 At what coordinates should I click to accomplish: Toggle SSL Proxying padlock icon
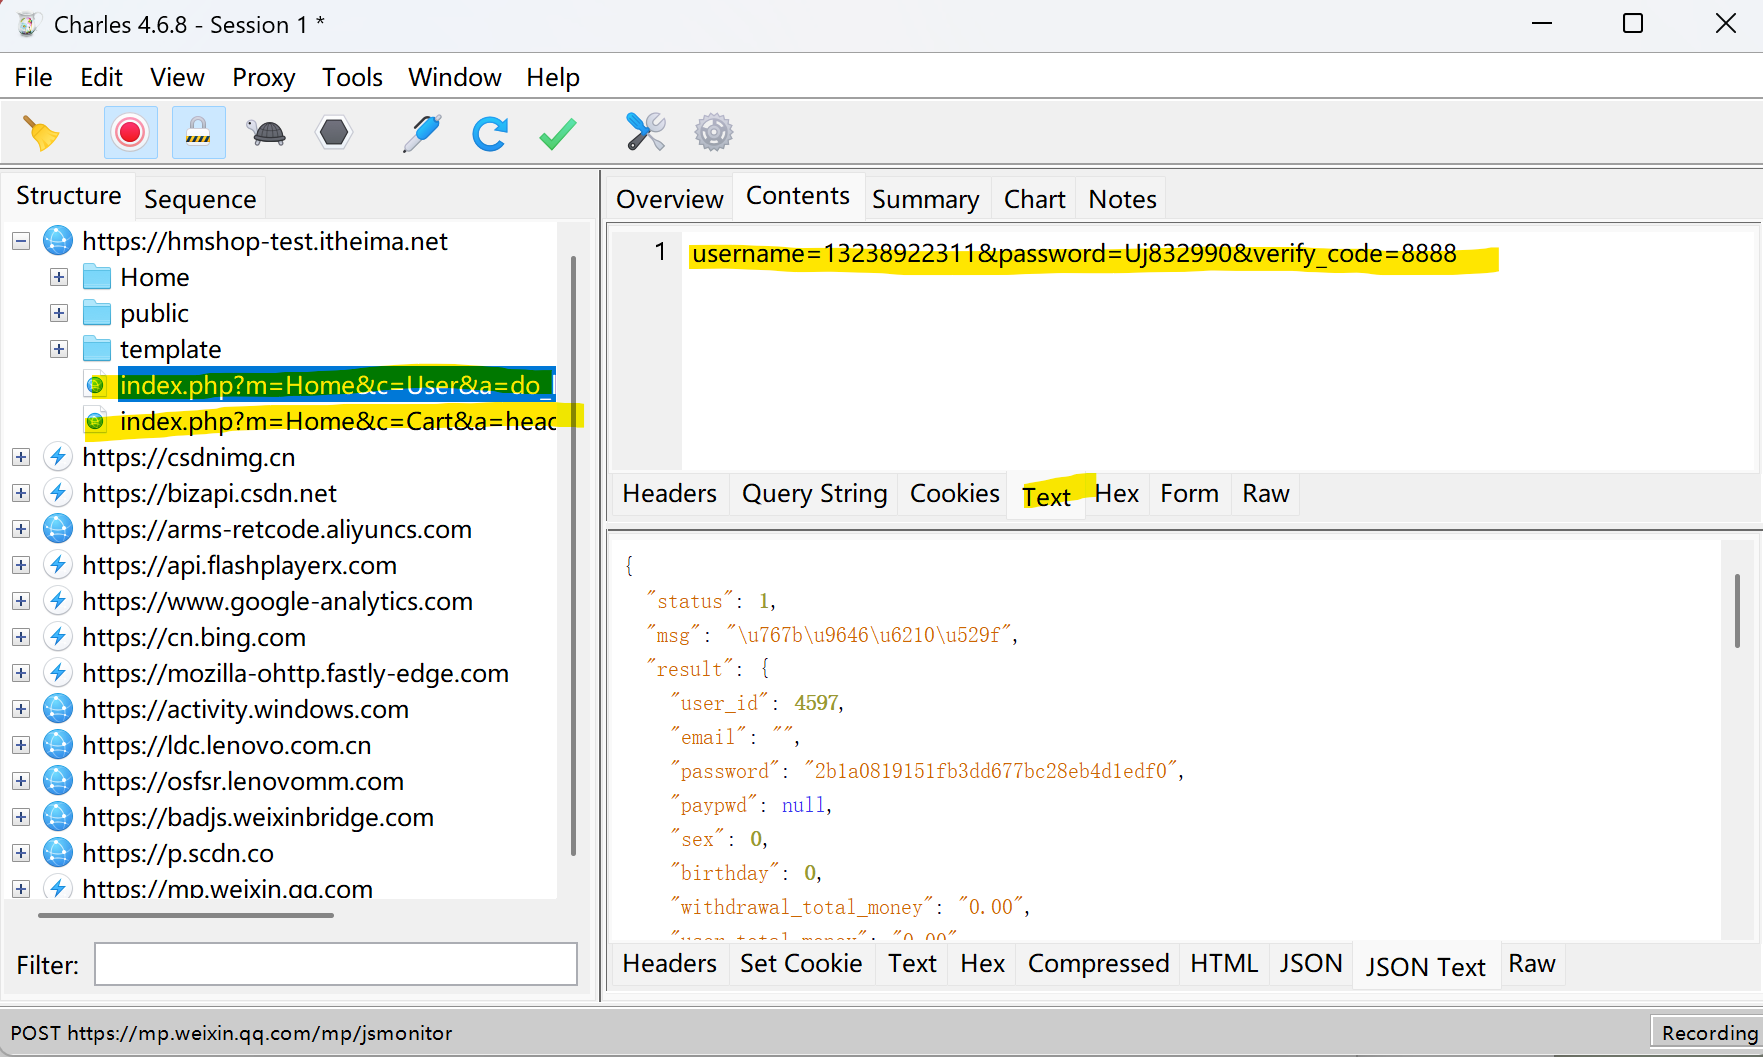click(198, 133)
